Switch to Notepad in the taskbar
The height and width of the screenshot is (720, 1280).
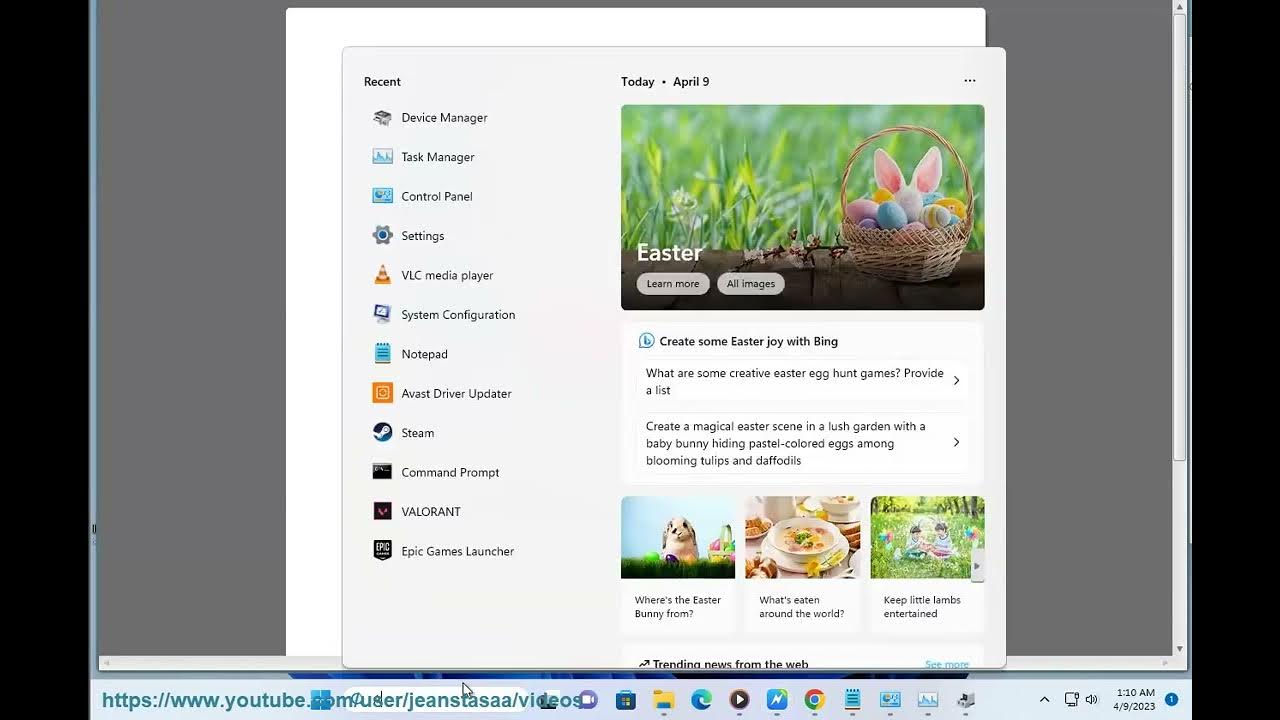point(852,700)
